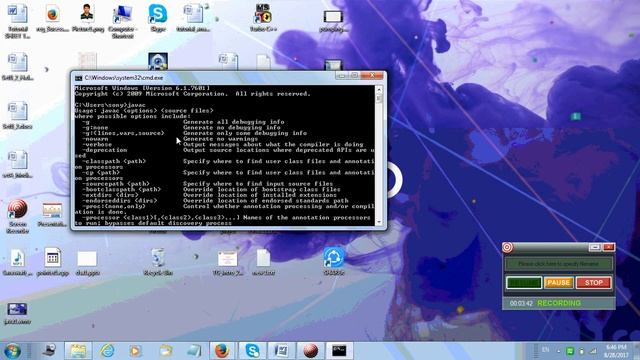Open the network signal tray icon

[593, 351]
